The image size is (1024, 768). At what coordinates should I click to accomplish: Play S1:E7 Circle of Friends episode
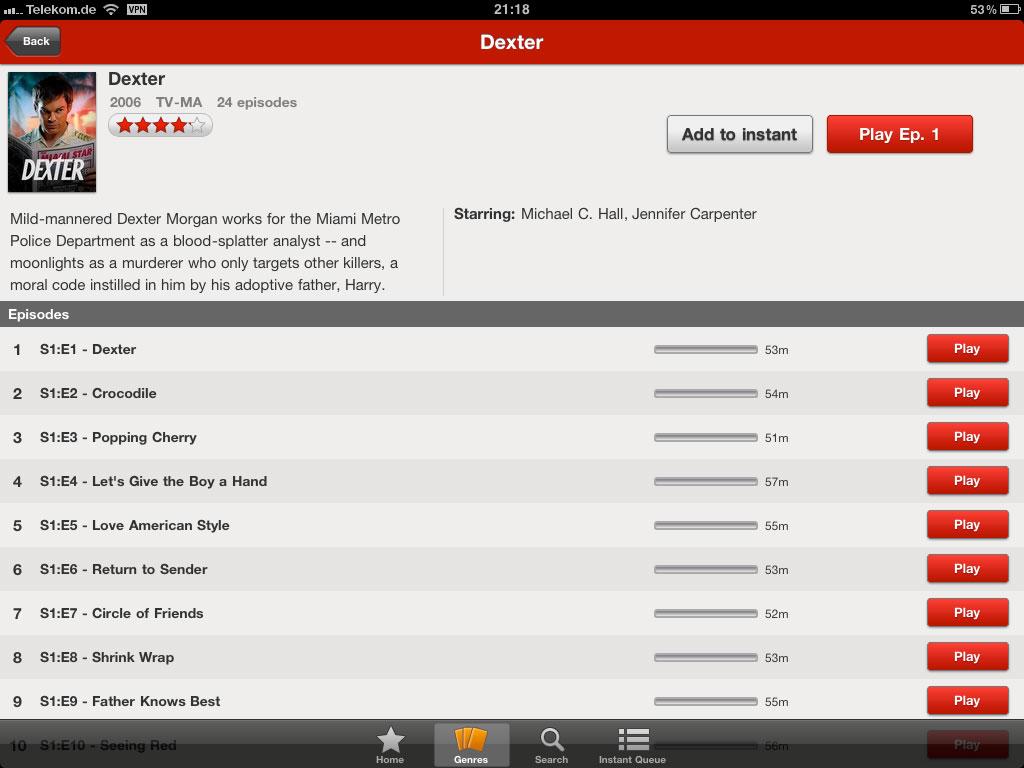[967, 613]
